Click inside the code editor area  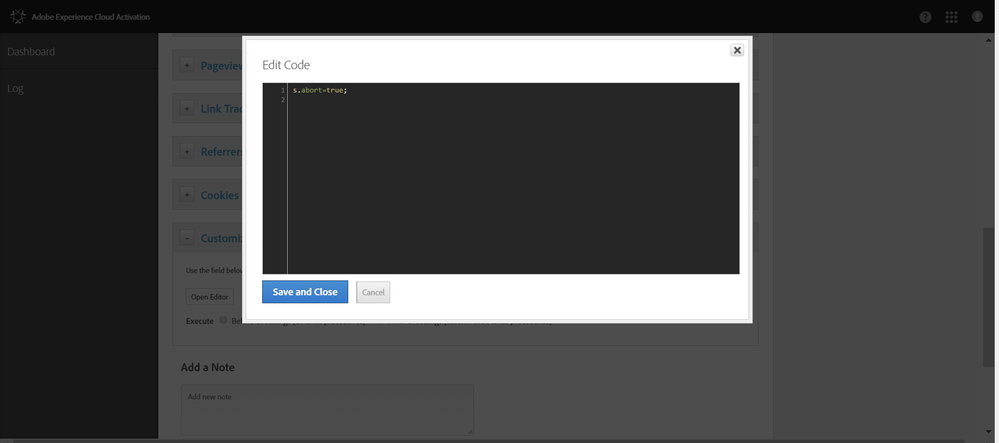(x=512, y=180)
